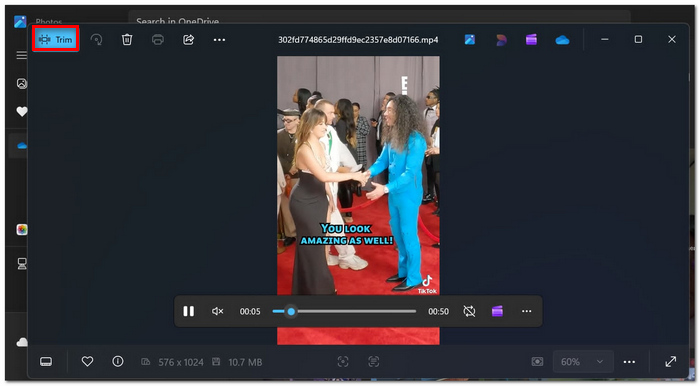Viewport: 700px width, 386px height.
Task: Seek using the video progress slider
Action: tap(344, 311)
